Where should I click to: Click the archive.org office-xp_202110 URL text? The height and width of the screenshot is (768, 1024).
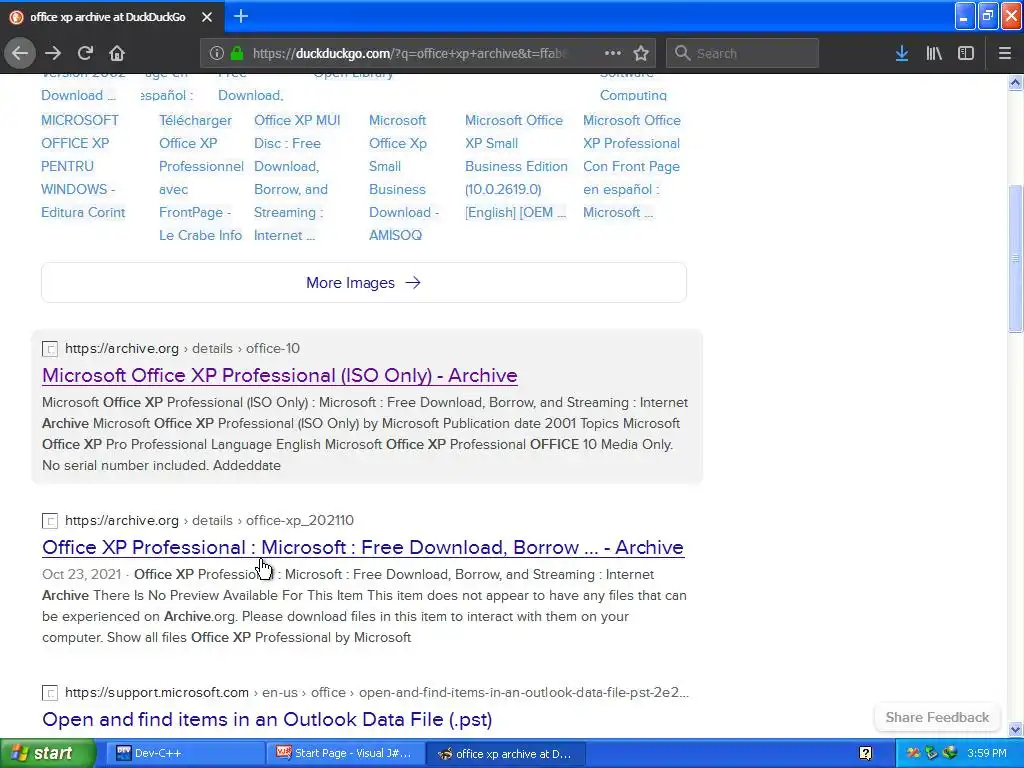coord(209,520)
